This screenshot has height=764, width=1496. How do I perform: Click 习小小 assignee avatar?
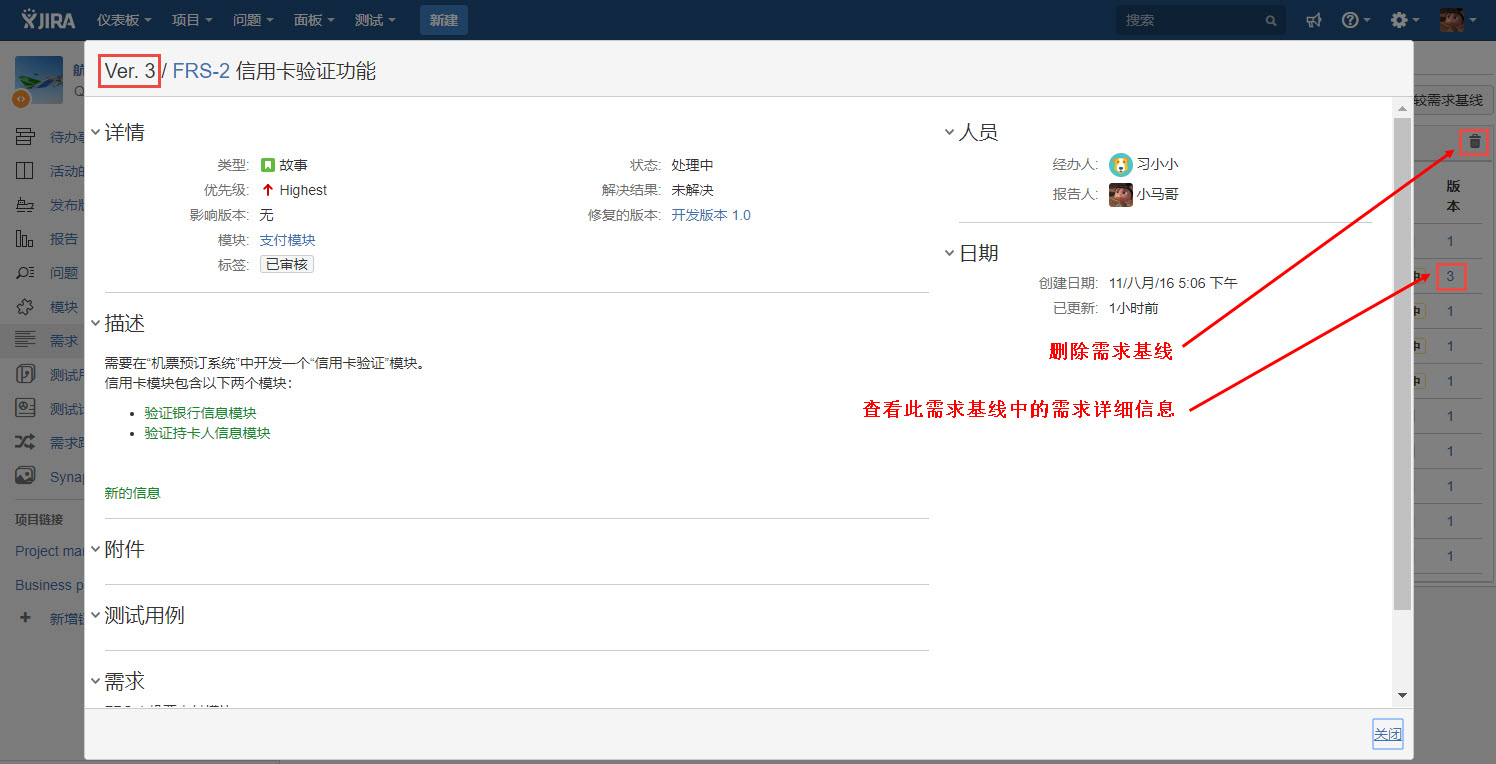coord(1120,165)
